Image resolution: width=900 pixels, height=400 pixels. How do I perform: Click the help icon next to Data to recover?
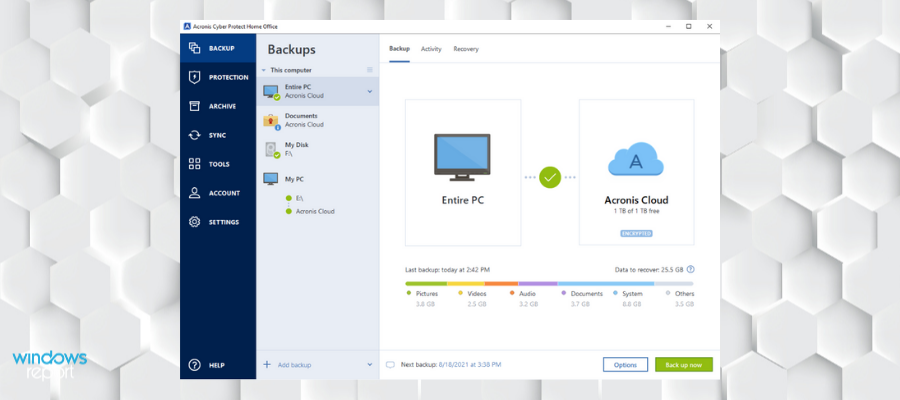click(x=690, y=269)
